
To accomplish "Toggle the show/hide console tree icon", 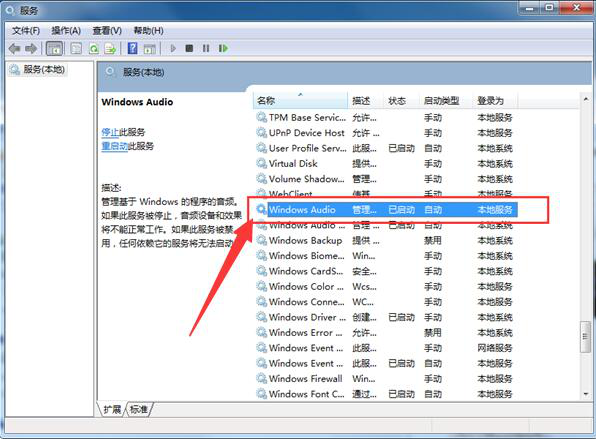I will click(54, 48).
